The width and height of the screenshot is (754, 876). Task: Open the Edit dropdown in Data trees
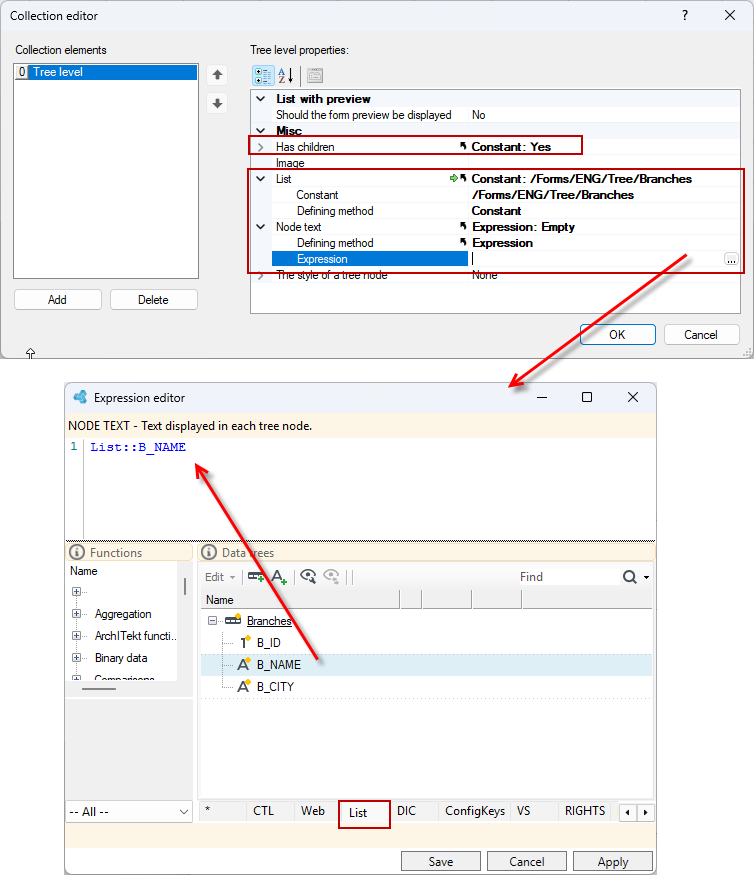point(219,577)
